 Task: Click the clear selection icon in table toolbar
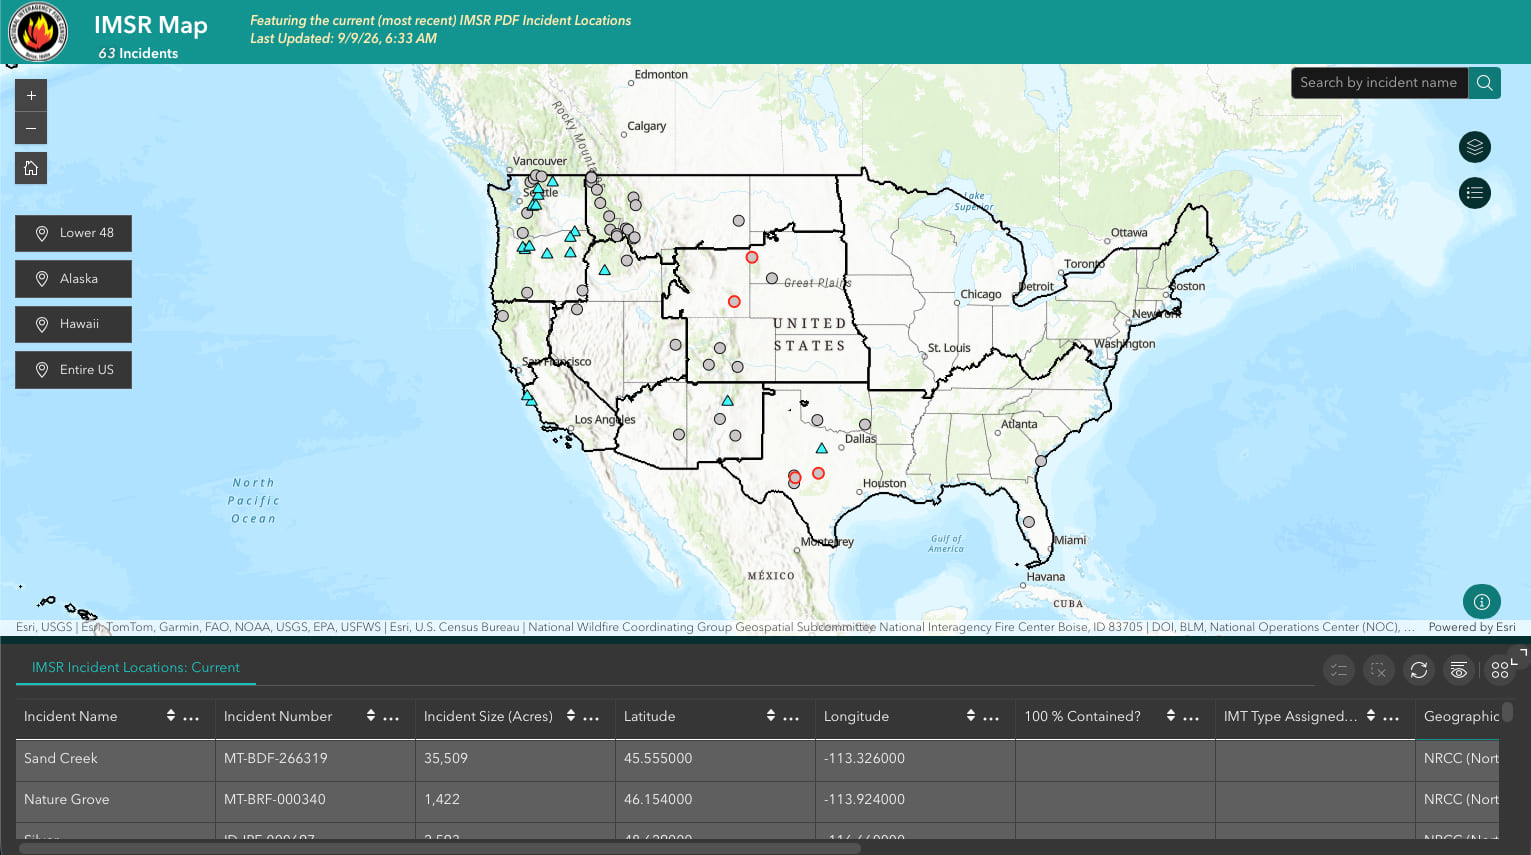point(1379,670)
